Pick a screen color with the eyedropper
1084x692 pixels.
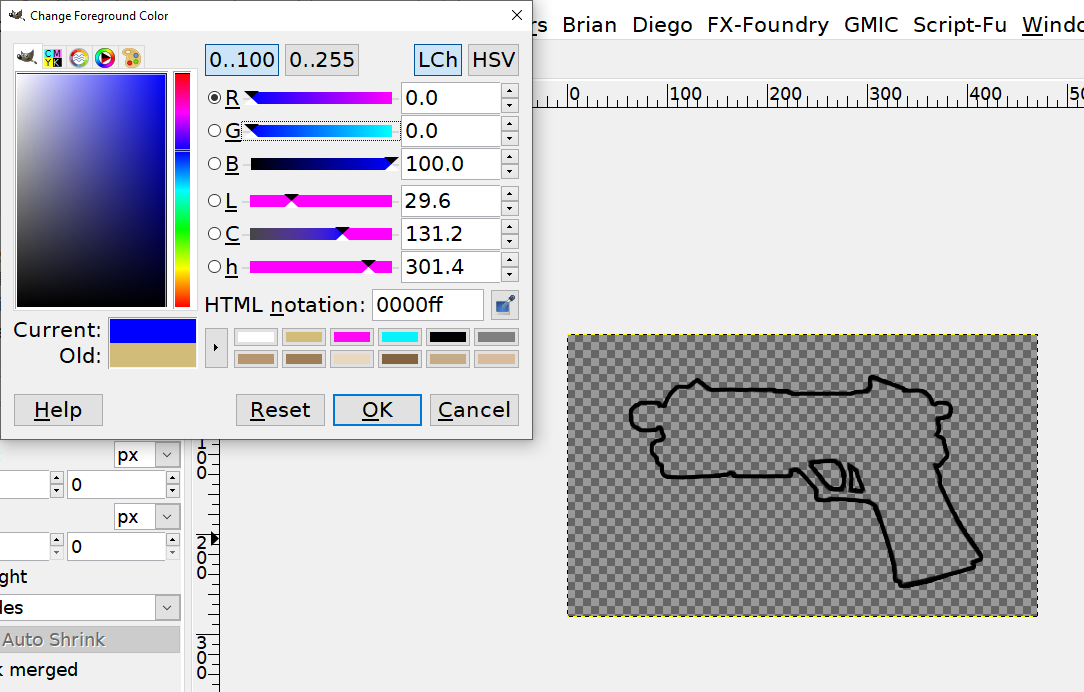(505, 305)
